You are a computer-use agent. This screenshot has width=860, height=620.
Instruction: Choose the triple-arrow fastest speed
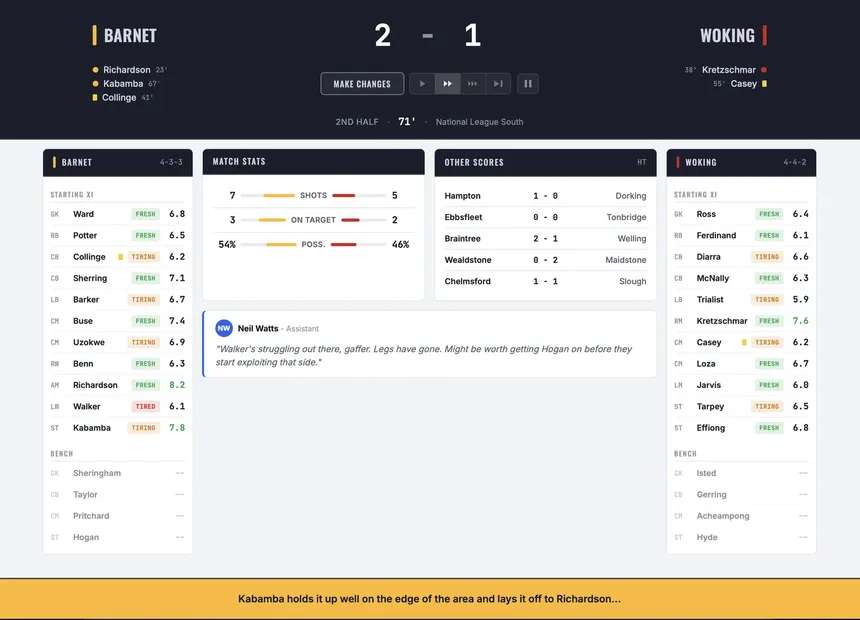[x=473, y=84]
